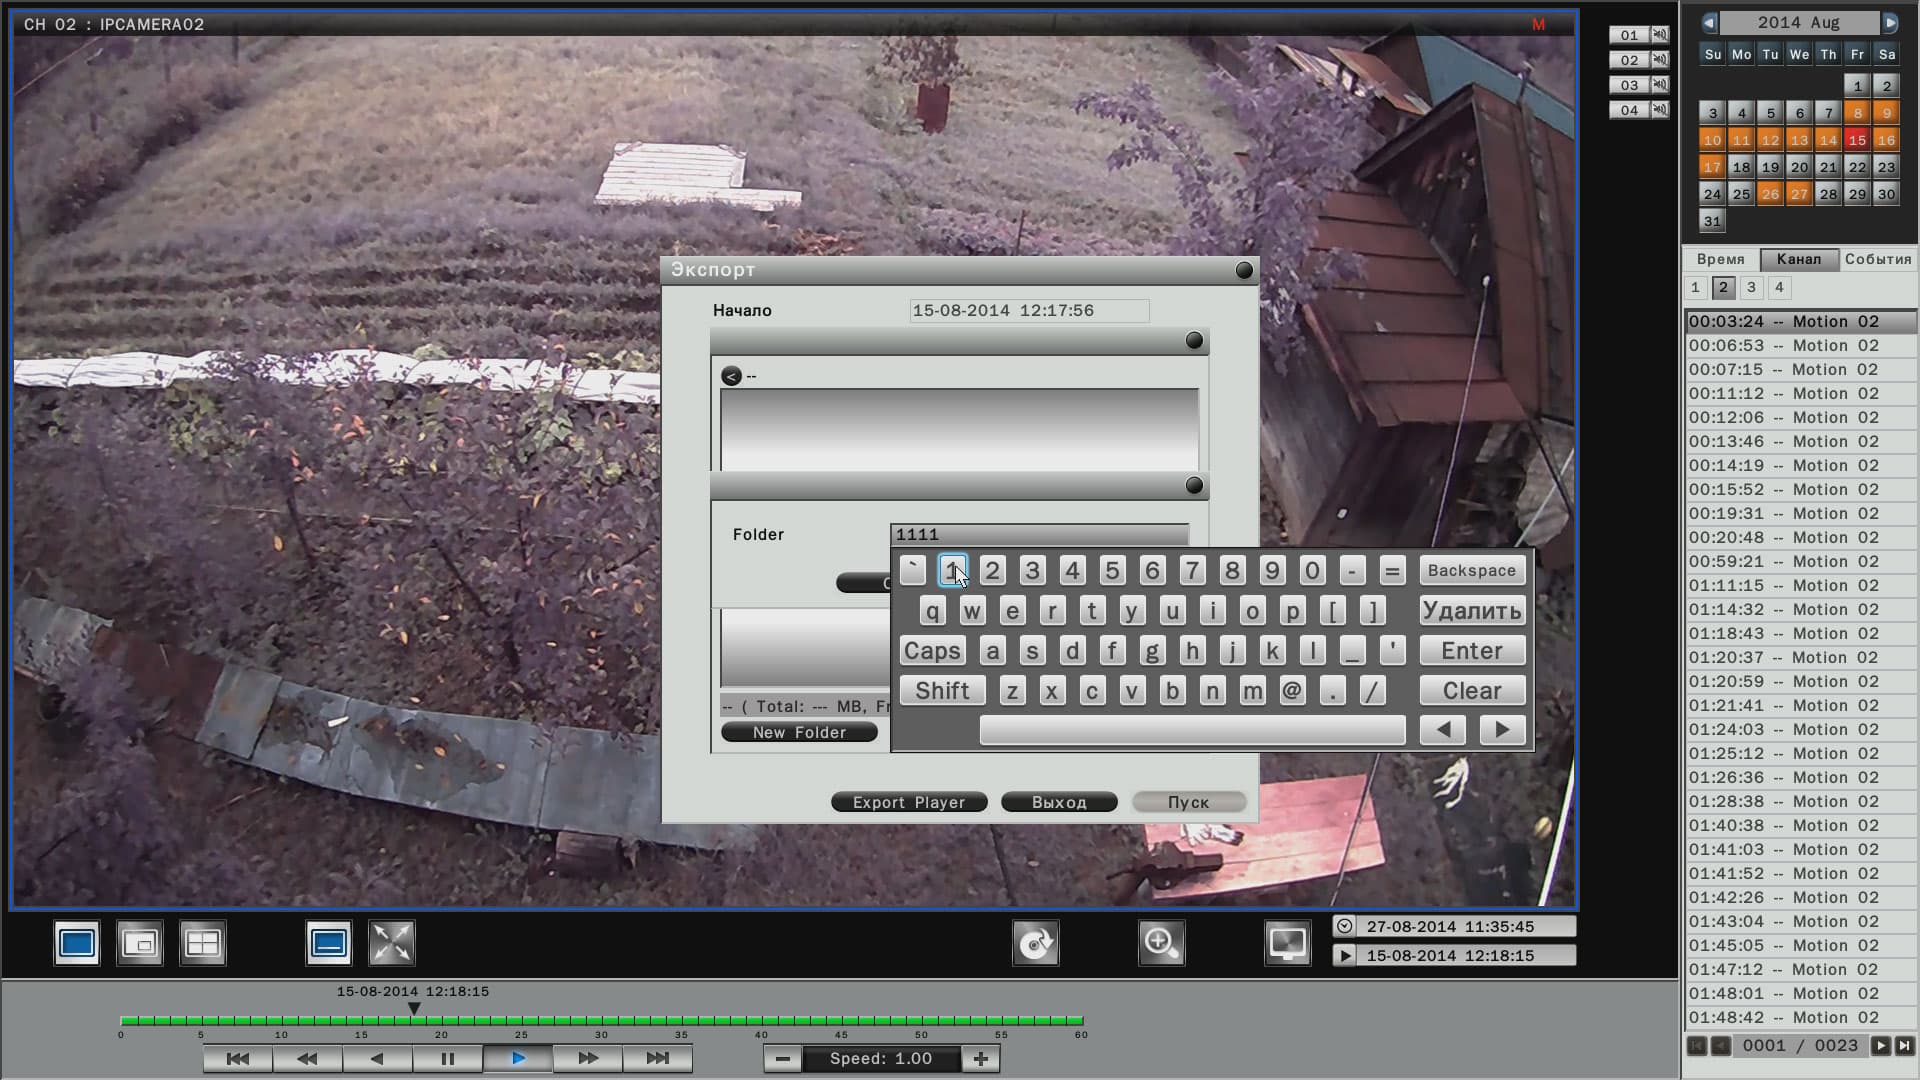Click the Folder name input field
Image resolution: width=1920 pixels, height=1080 pixels.
[x=1039, y=535]
